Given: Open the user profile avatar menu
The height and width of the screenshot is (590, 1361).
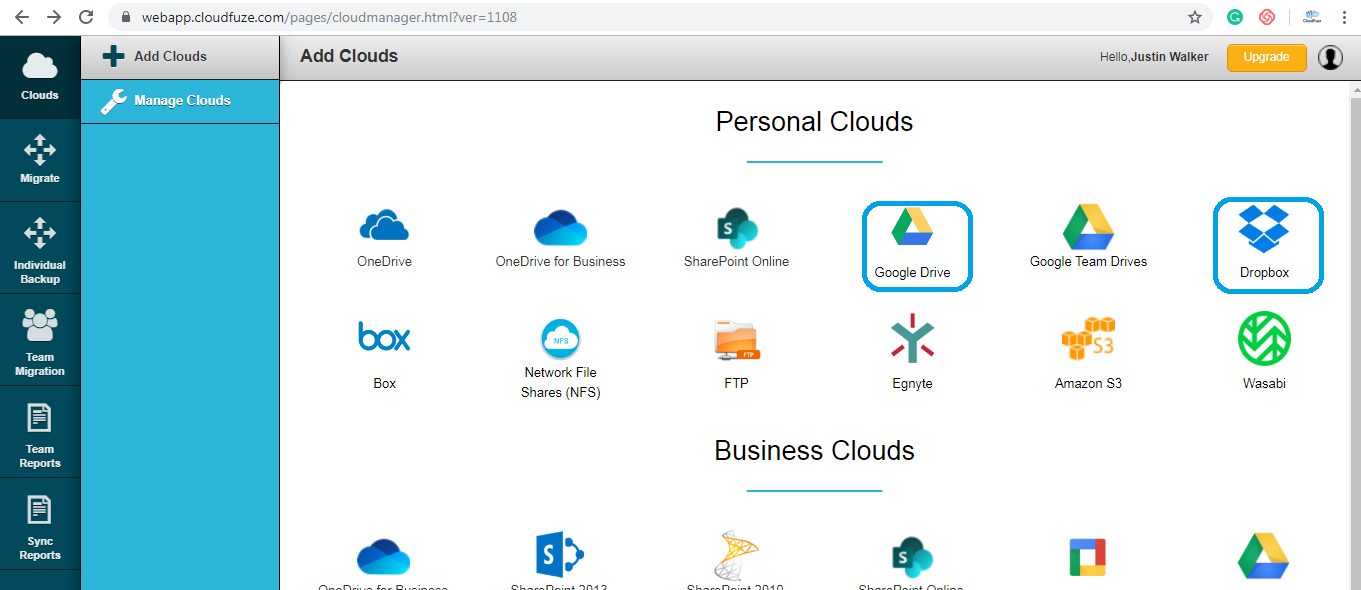Looking at the screenshot, I should 1330,57.
